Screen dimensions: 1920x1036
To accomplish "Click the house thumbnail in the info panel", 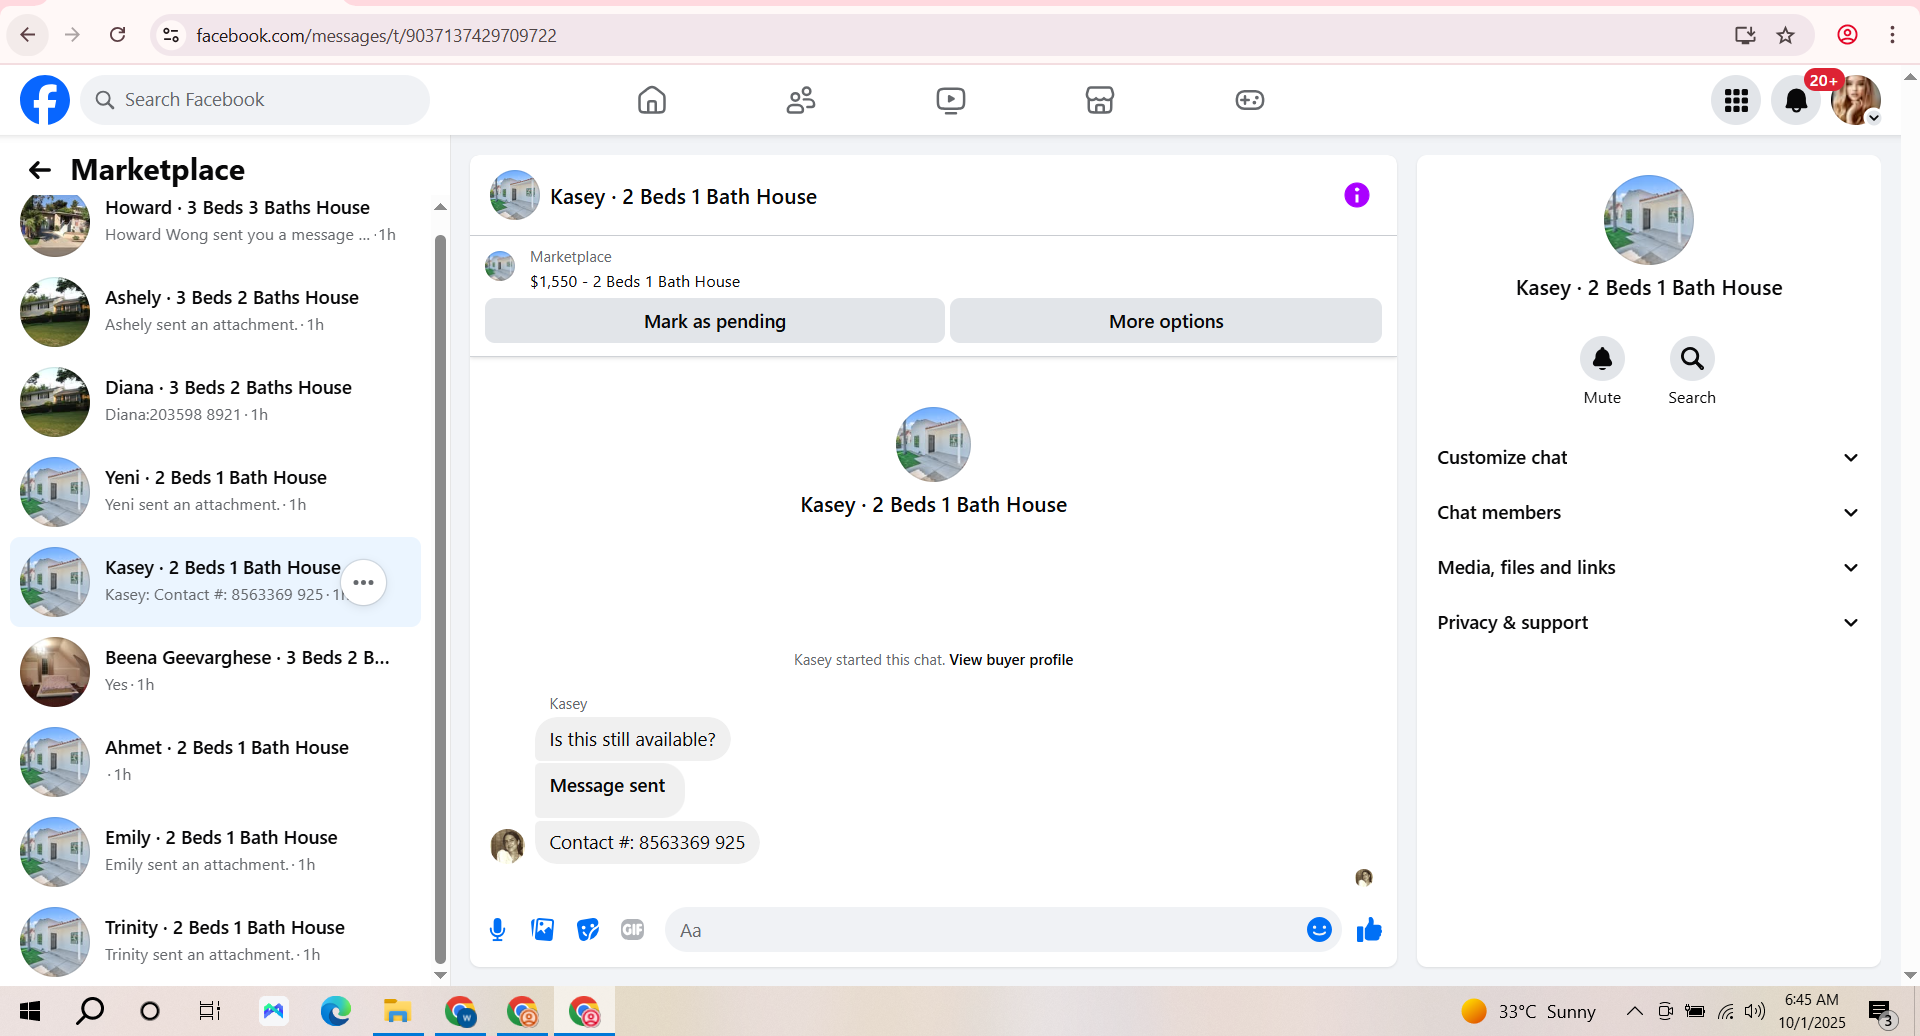I will tap(1648, 220).
